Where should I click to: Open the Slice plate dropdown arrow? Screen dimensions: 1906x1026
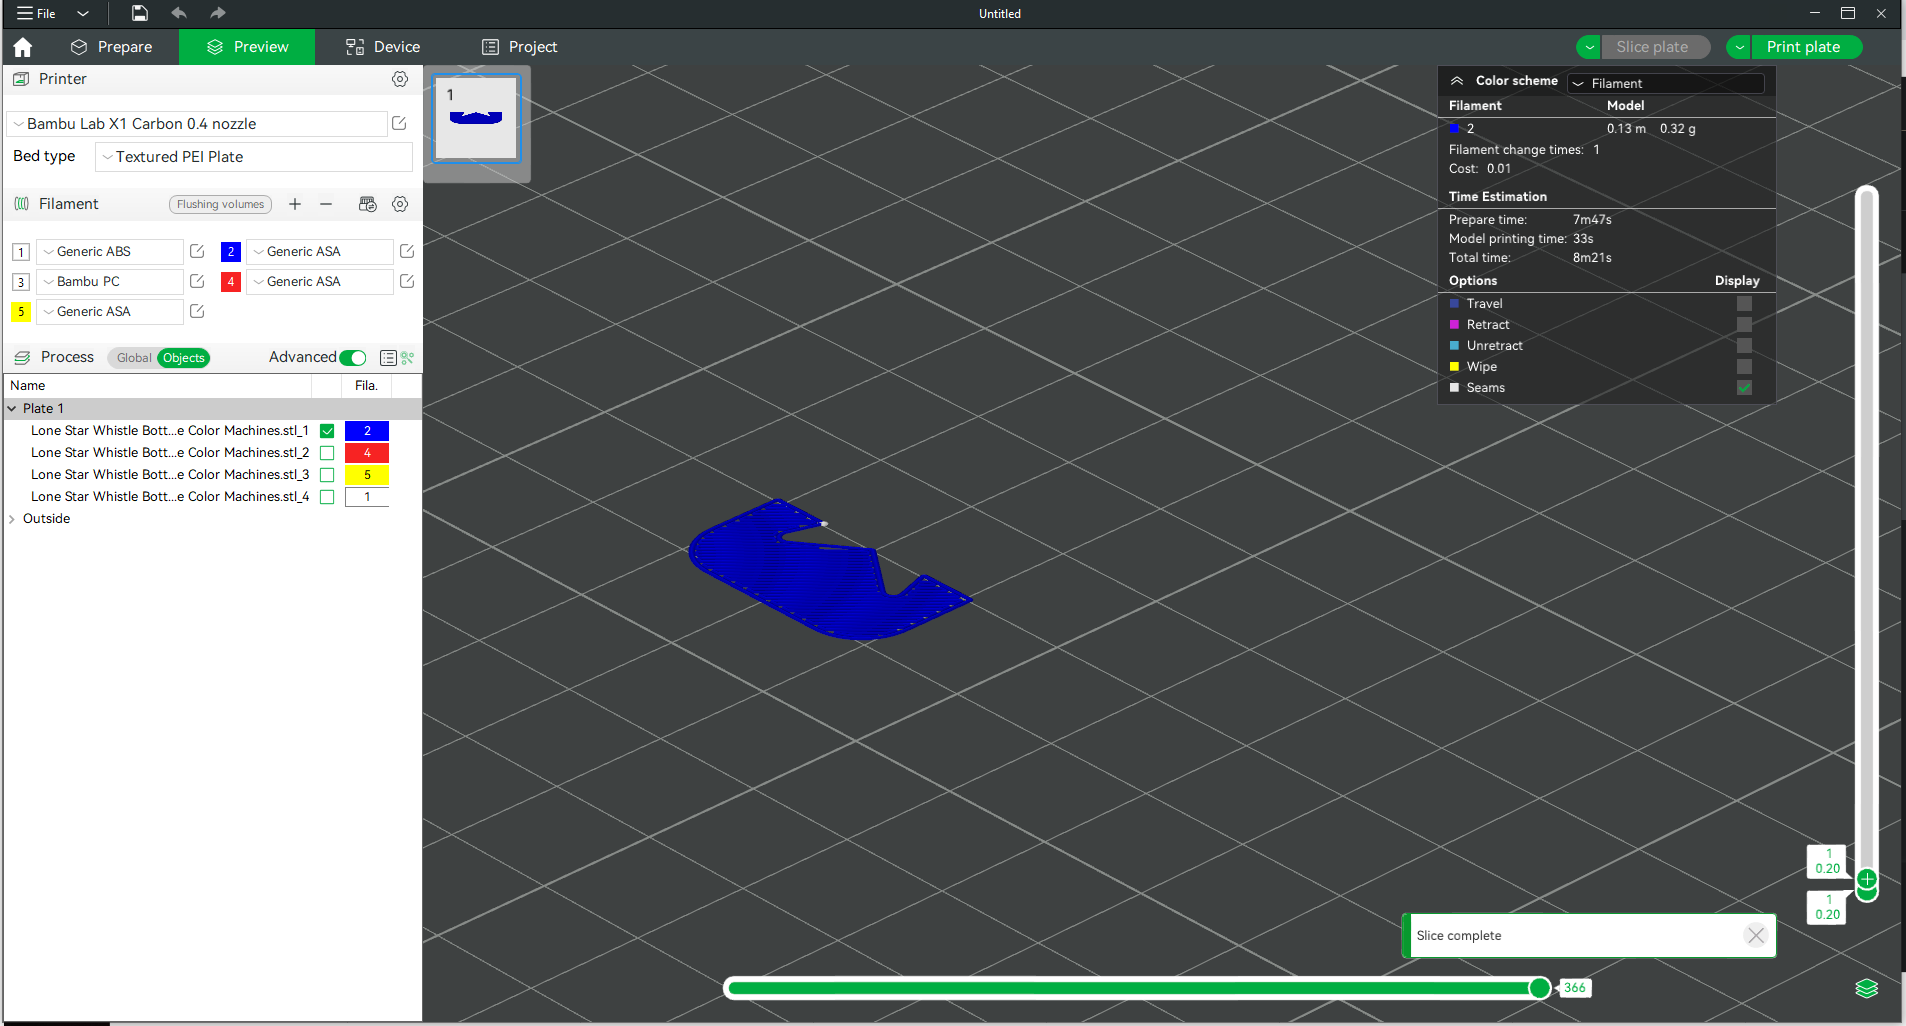(1589, 47)
